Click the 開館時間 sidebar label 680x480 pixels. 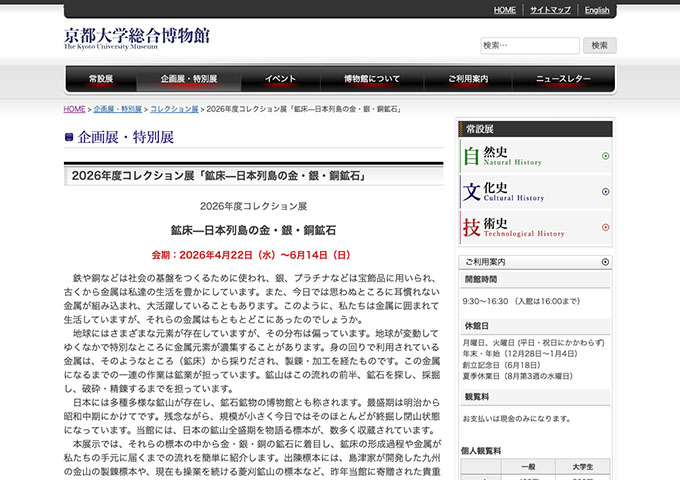pos(481,279)
